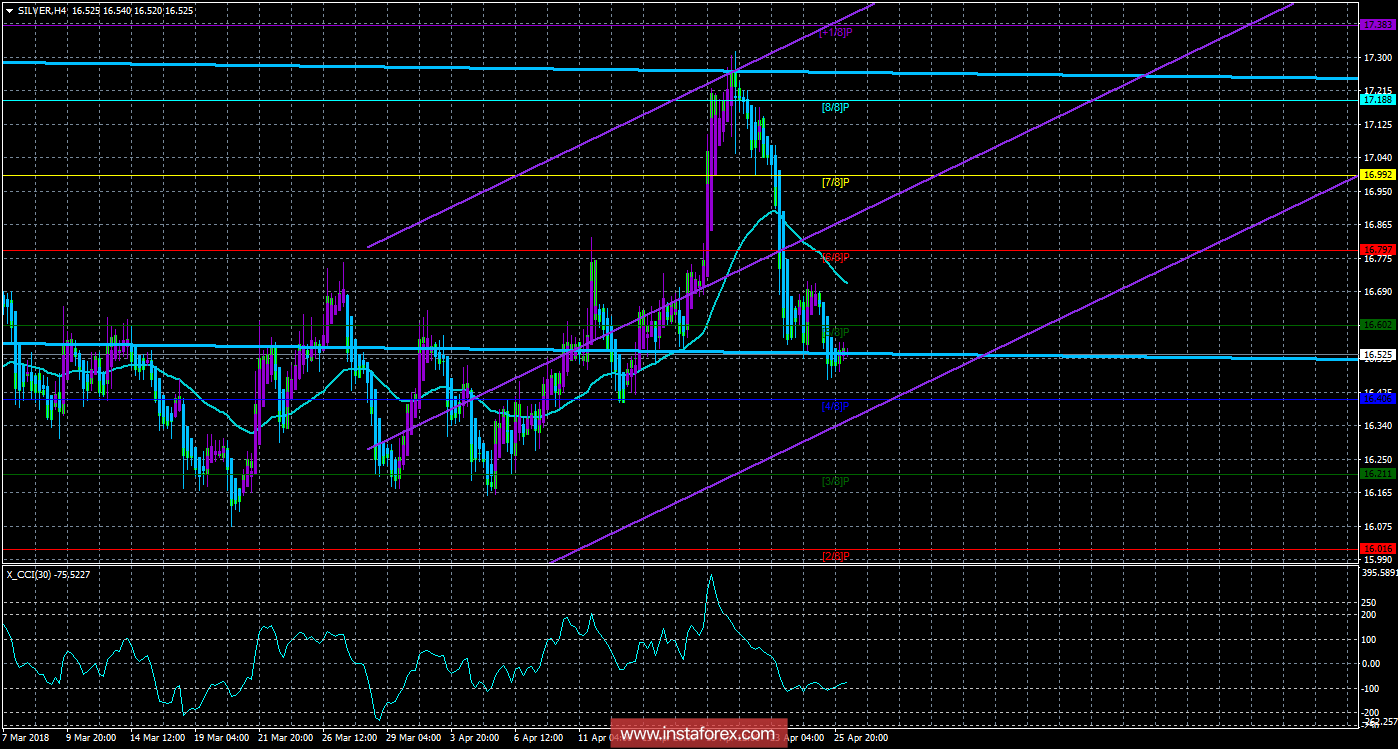This screenshot has height=749, width=1398.
Task: Select the 17.188 cyan price level tag
Action: tap(1376, 100)
